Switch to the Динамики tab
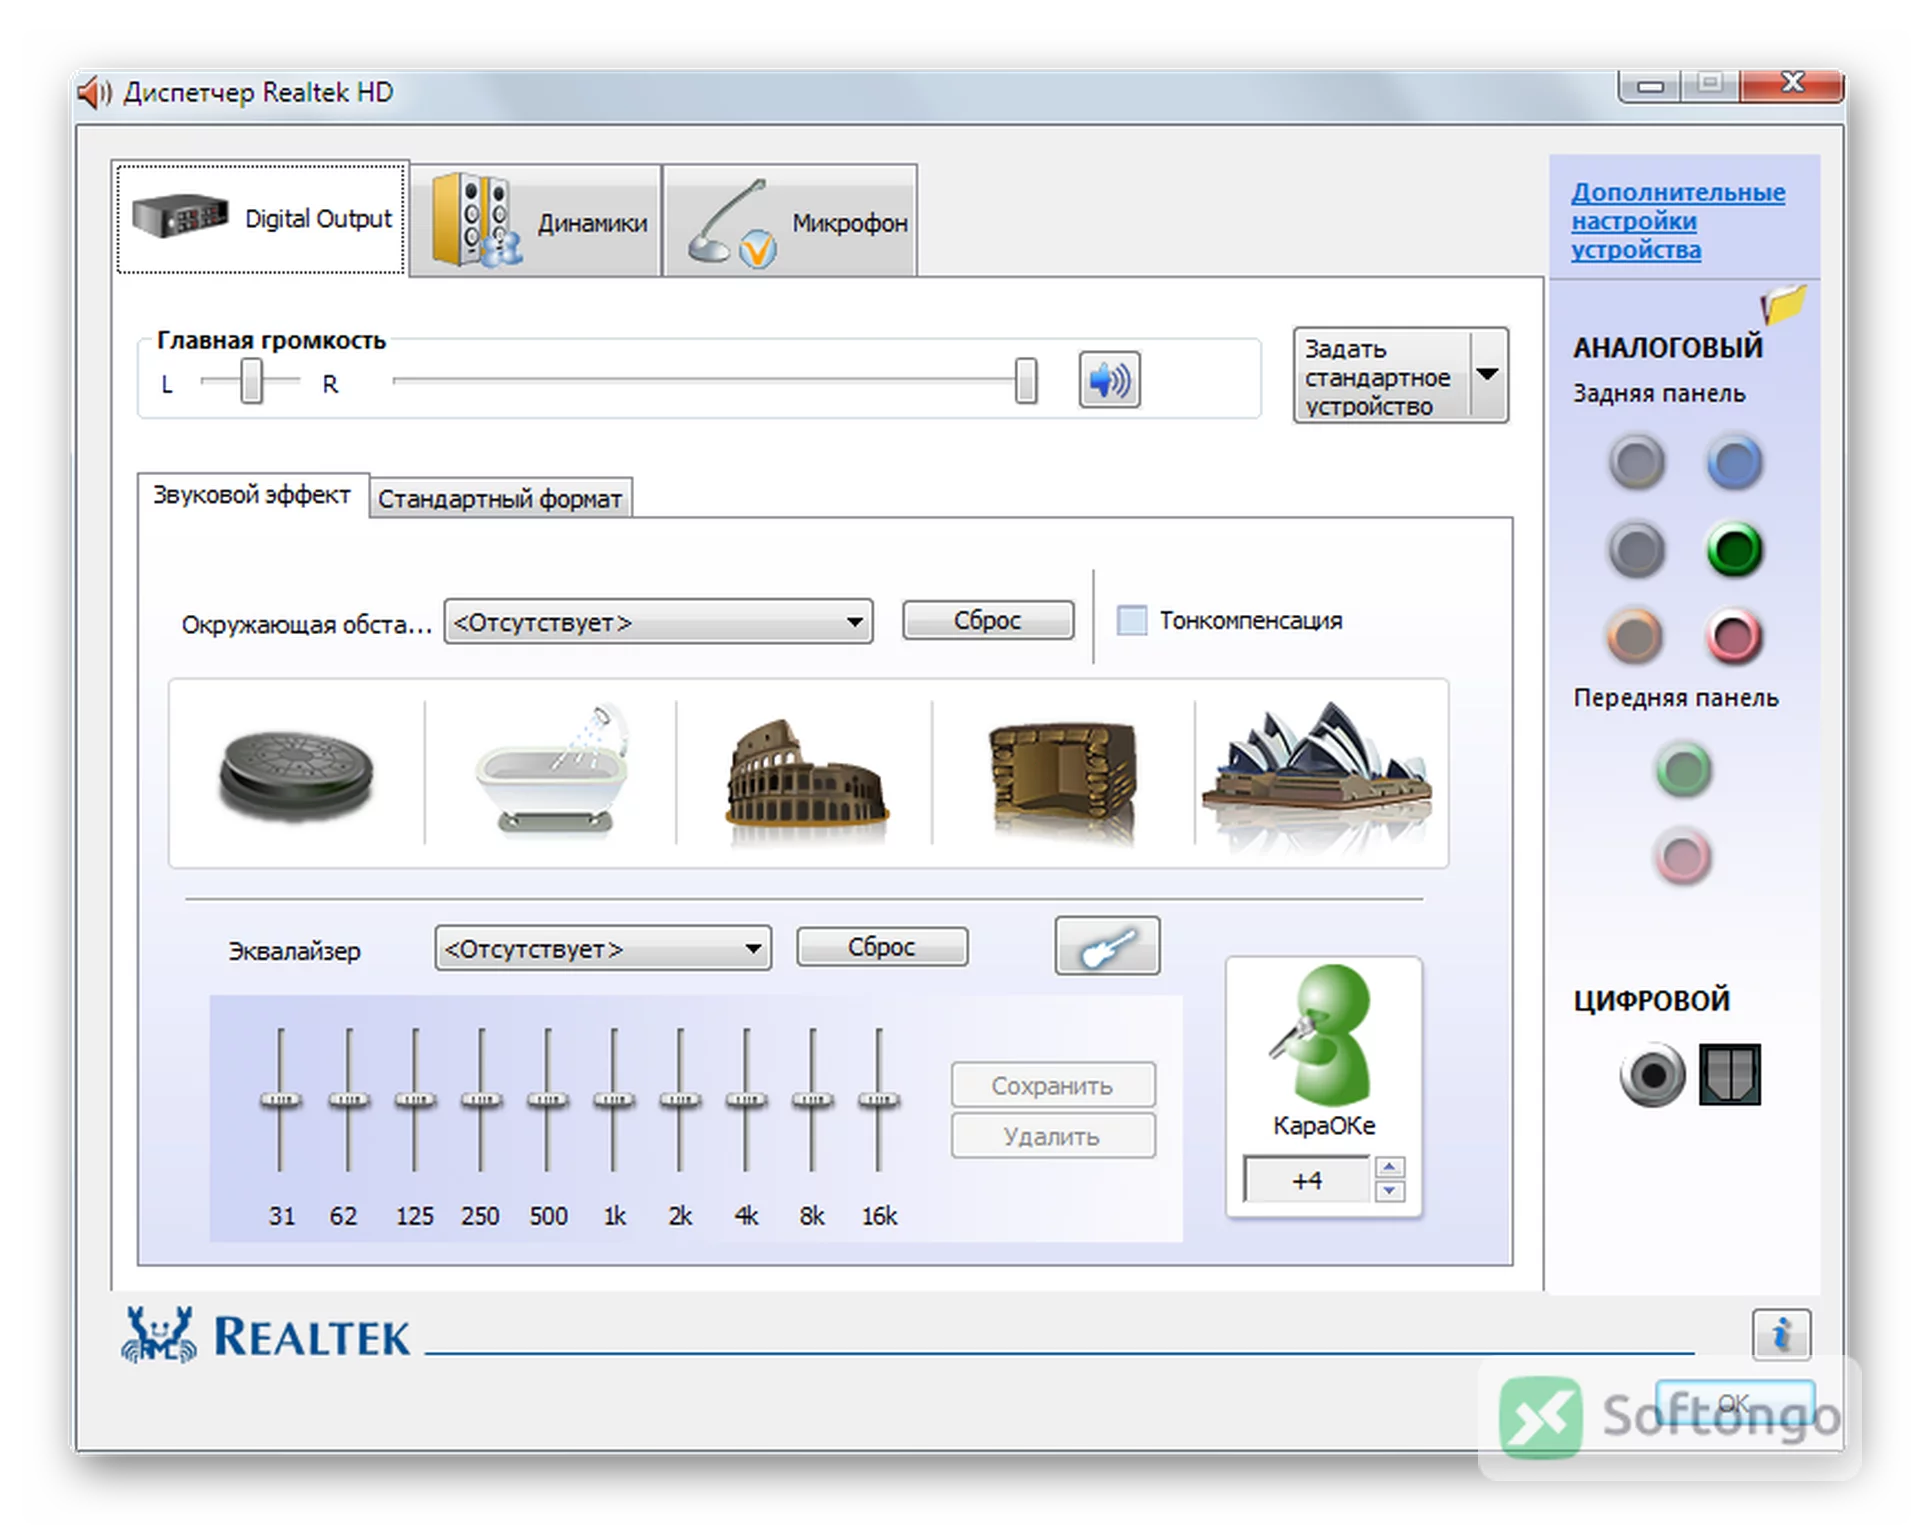 coord(537,222)
